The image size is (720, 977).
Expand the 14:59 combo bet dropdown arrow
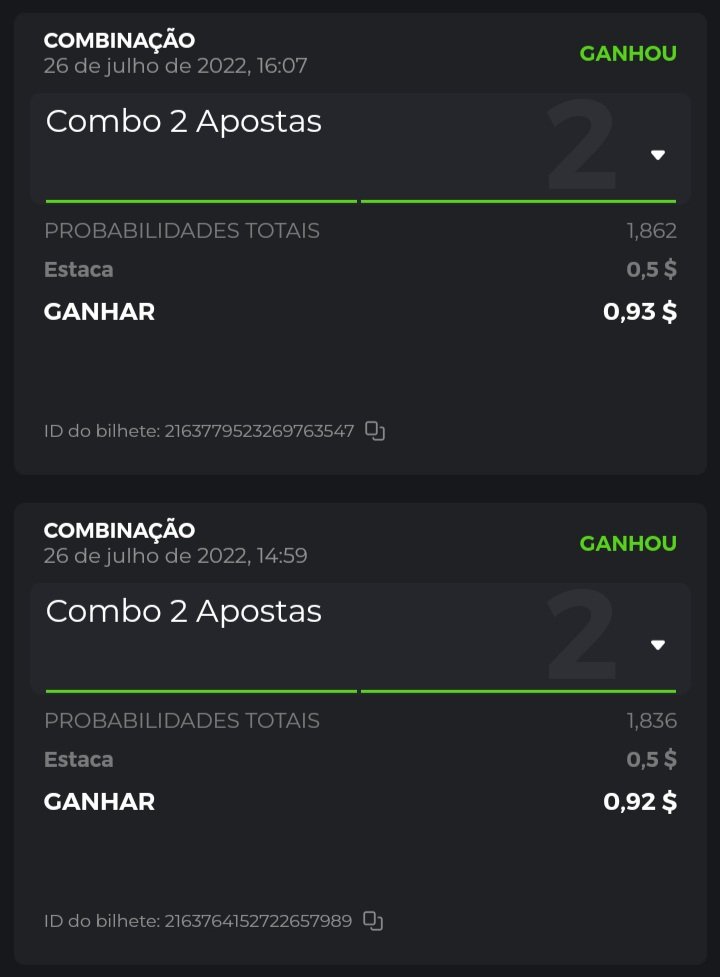(658, 645)
